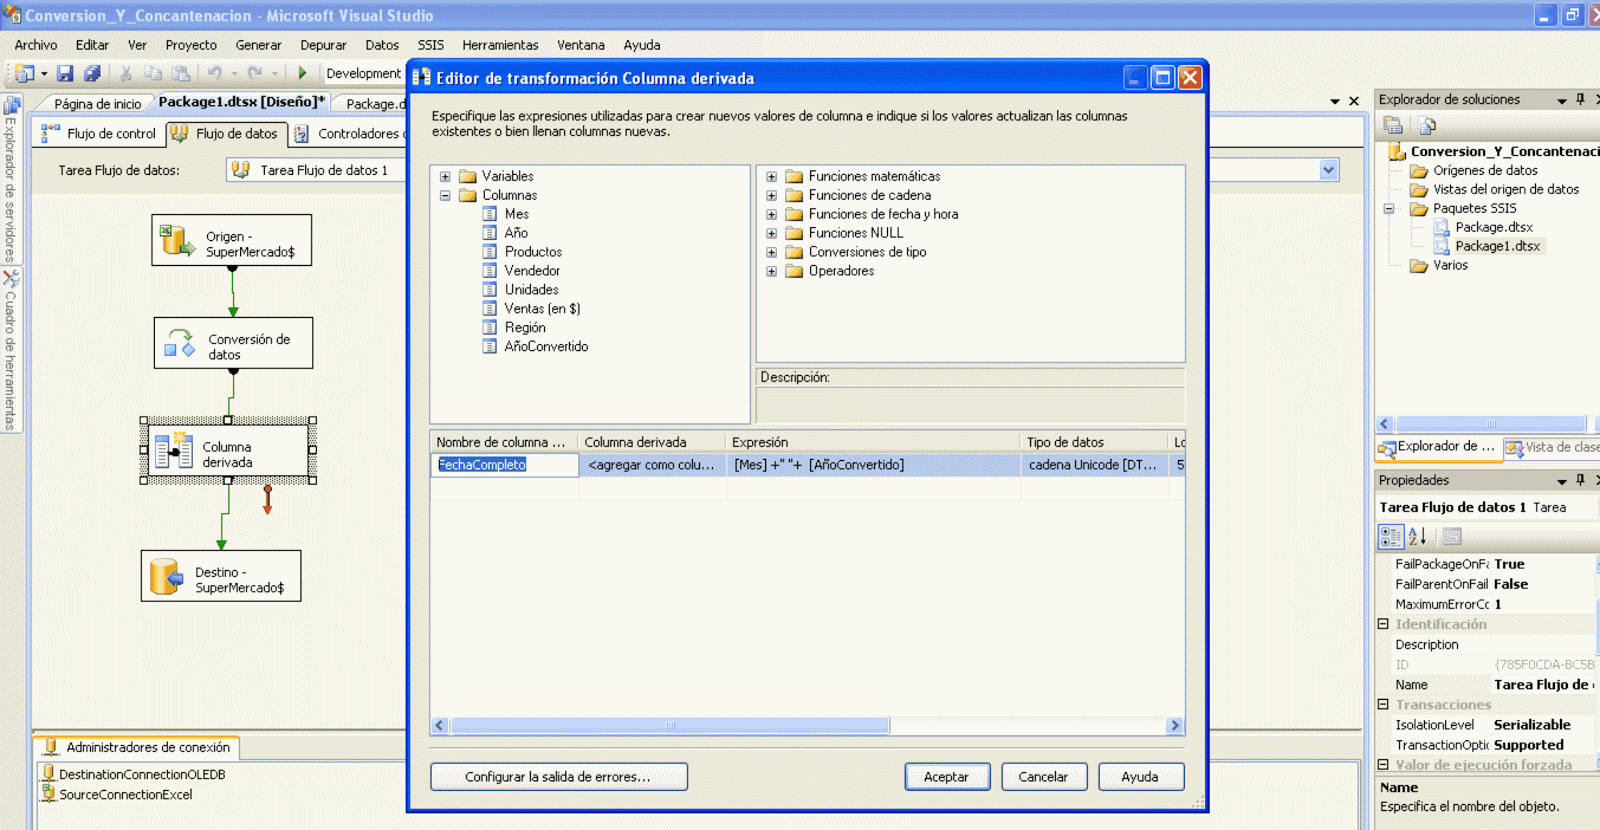Click the Save All icon in toolbar
This screenshot has width=1600, height=830.
pos(92,73)
